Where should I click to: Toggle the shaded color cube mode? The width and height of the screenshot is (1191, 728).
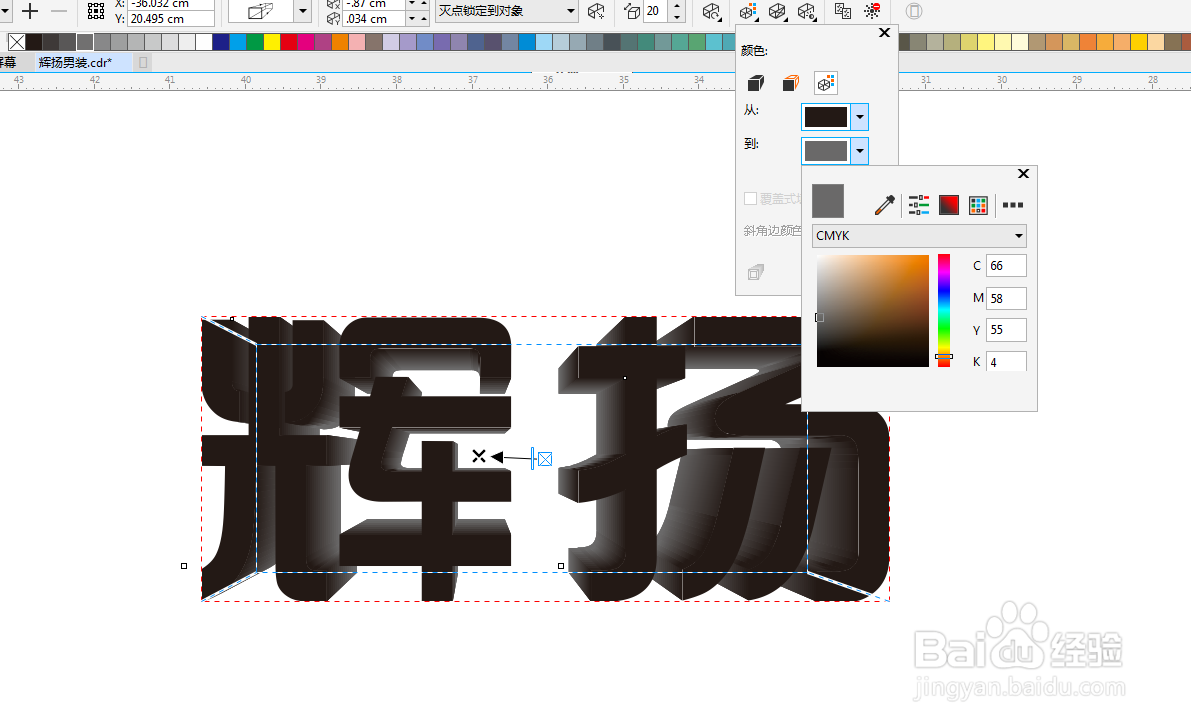pyautogui.click(x=790, y=83)
